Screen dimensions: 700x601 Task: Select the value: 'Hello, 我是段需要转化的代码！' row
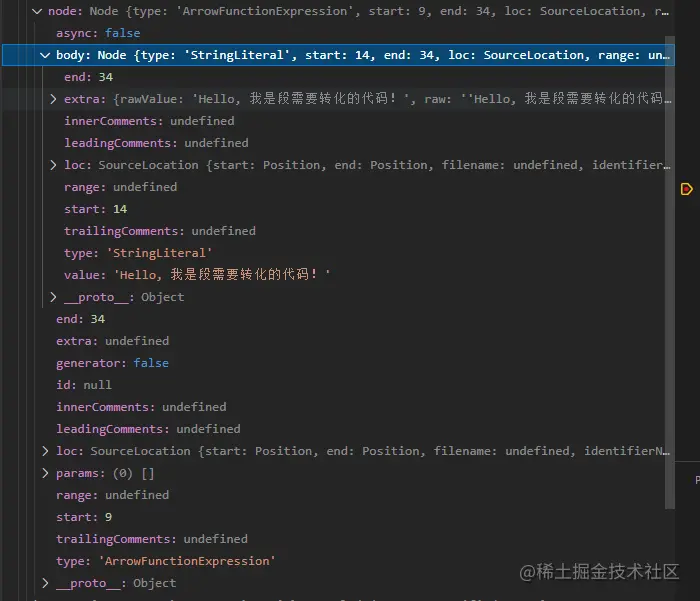[338, 275]
